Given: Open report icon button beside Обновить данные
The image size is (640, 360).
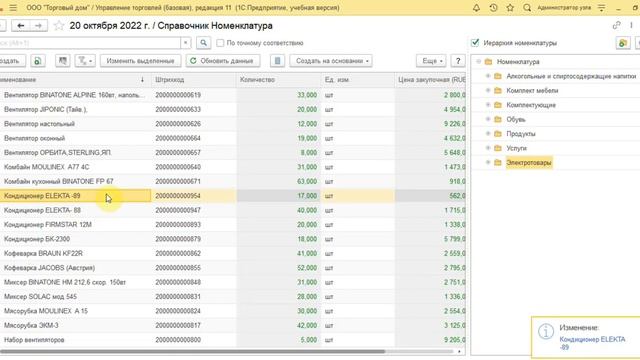Looking at the screenshot, I should point(277,61).
